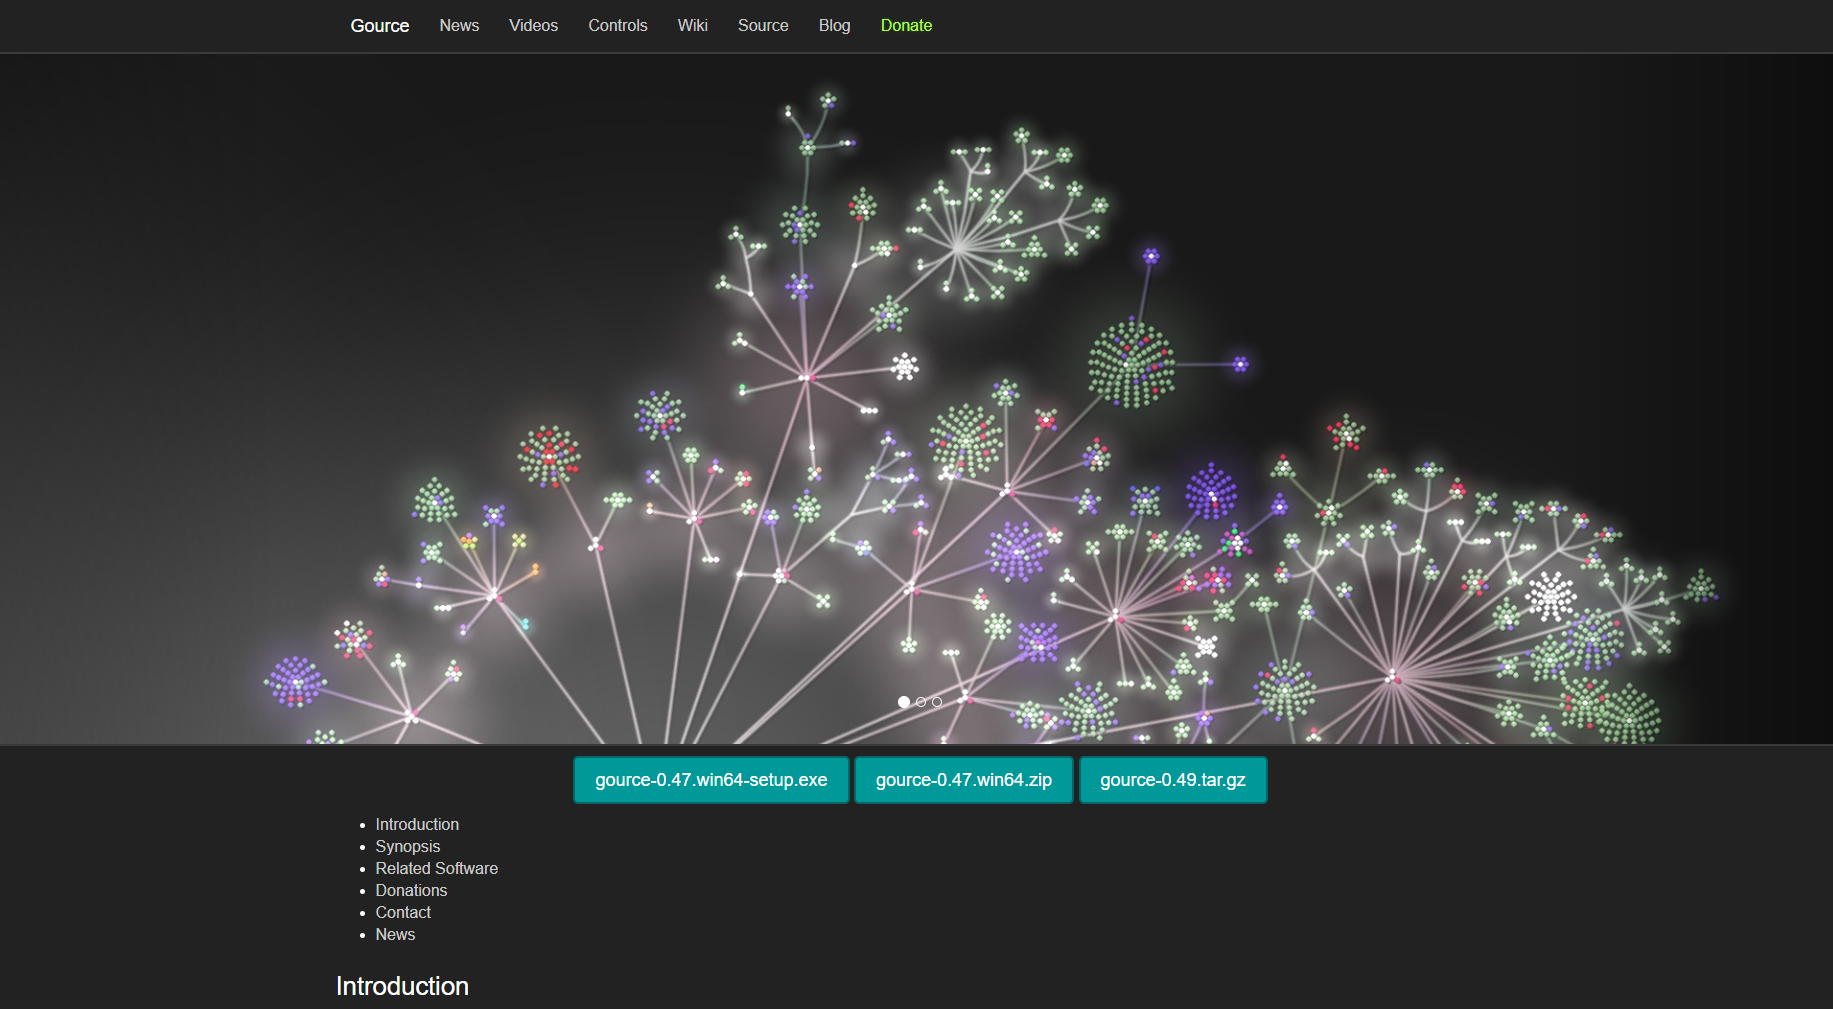Jump to Donations in contents list
The height and width of the screenshot is (1009, 1833).
[x=411, y=890]
